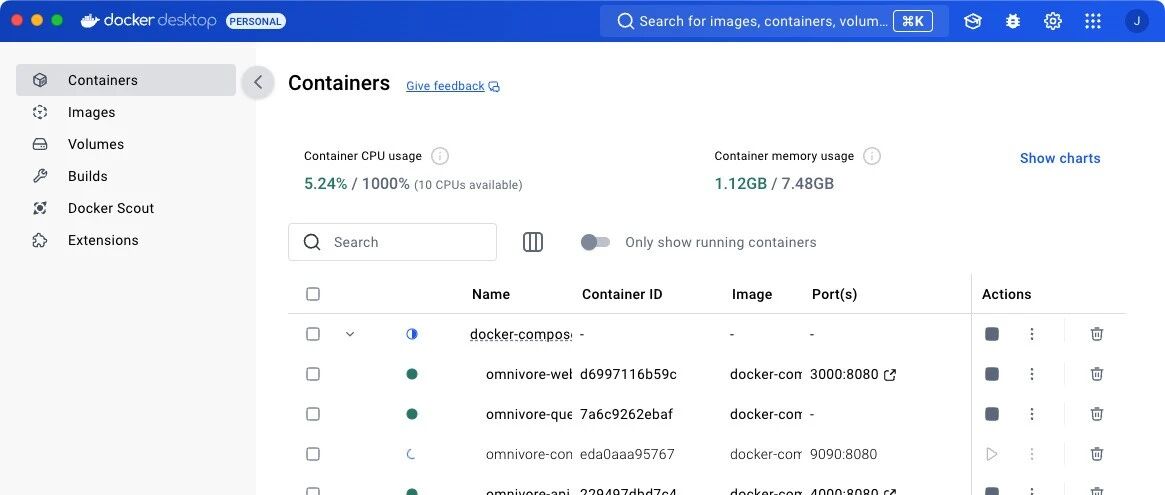The width and height of the screenshot is (1165, 495).
Task: Focus the containers Search field
Action: click(x=392, y=242)
